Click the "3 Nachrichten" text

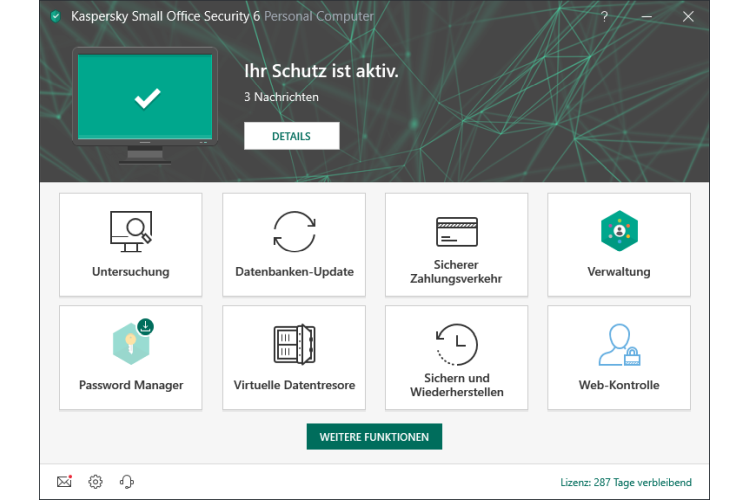[281, 97]
